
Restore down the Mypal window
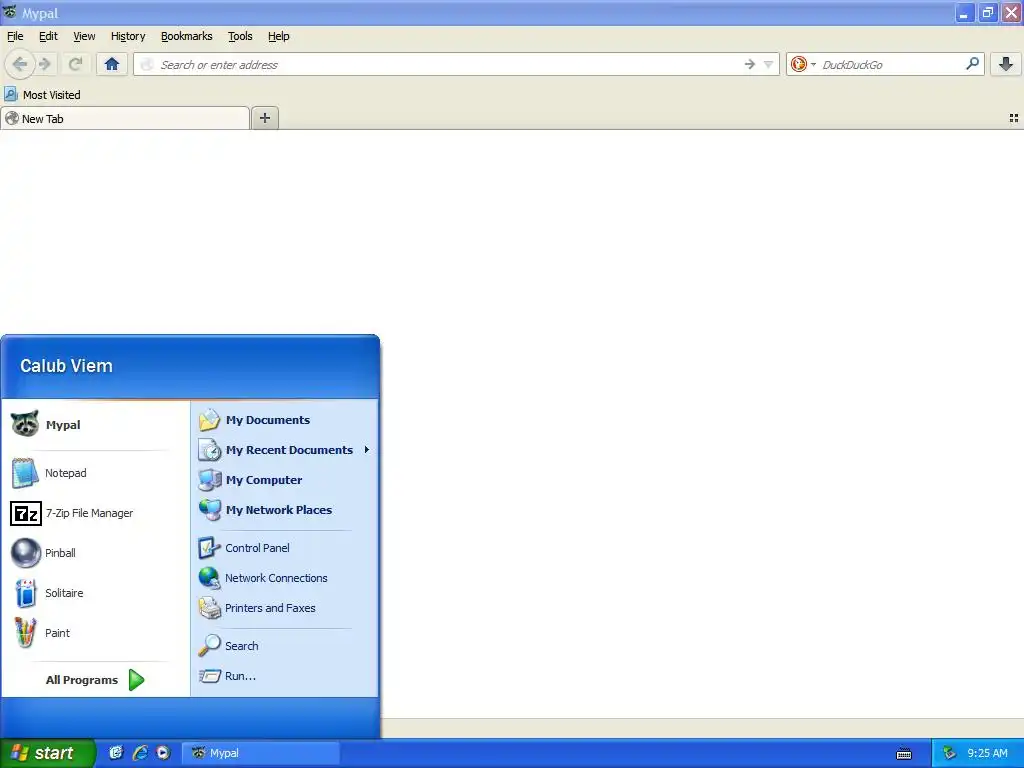pos(987,12)
